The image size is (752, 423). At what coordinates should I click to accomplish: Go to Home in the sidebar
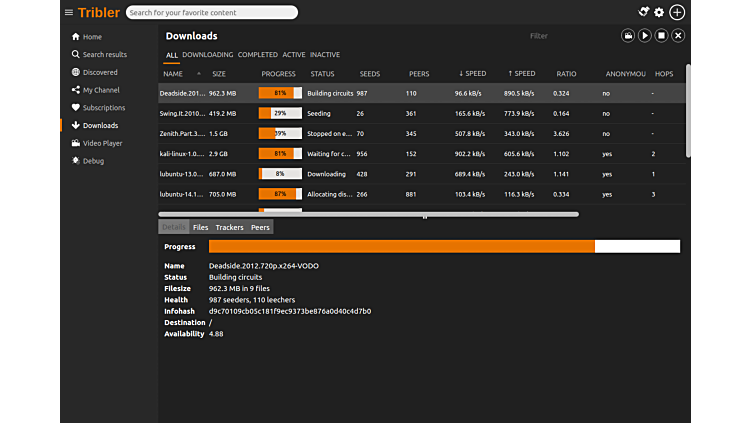pos(92,37)
